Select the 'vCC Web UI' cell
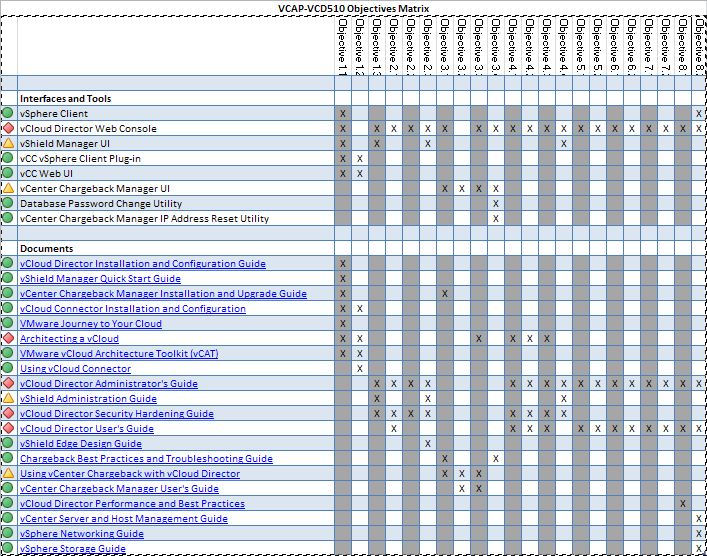 tap(176, 173)
